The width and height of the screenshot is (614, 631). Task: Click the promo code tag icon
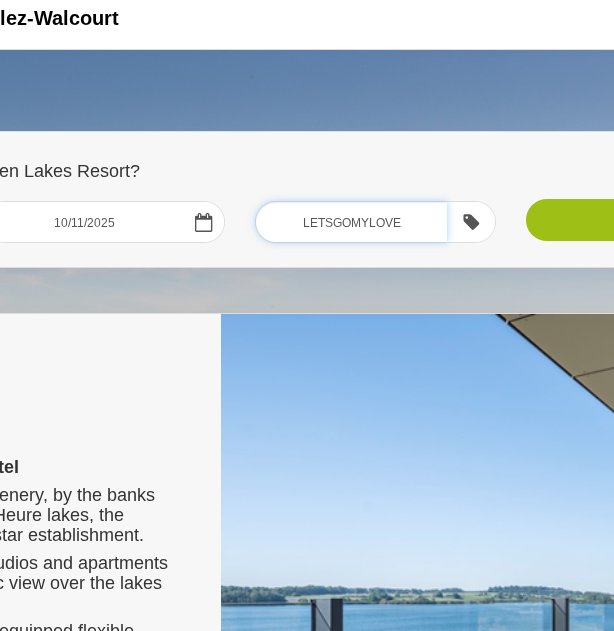click(471, 222)
